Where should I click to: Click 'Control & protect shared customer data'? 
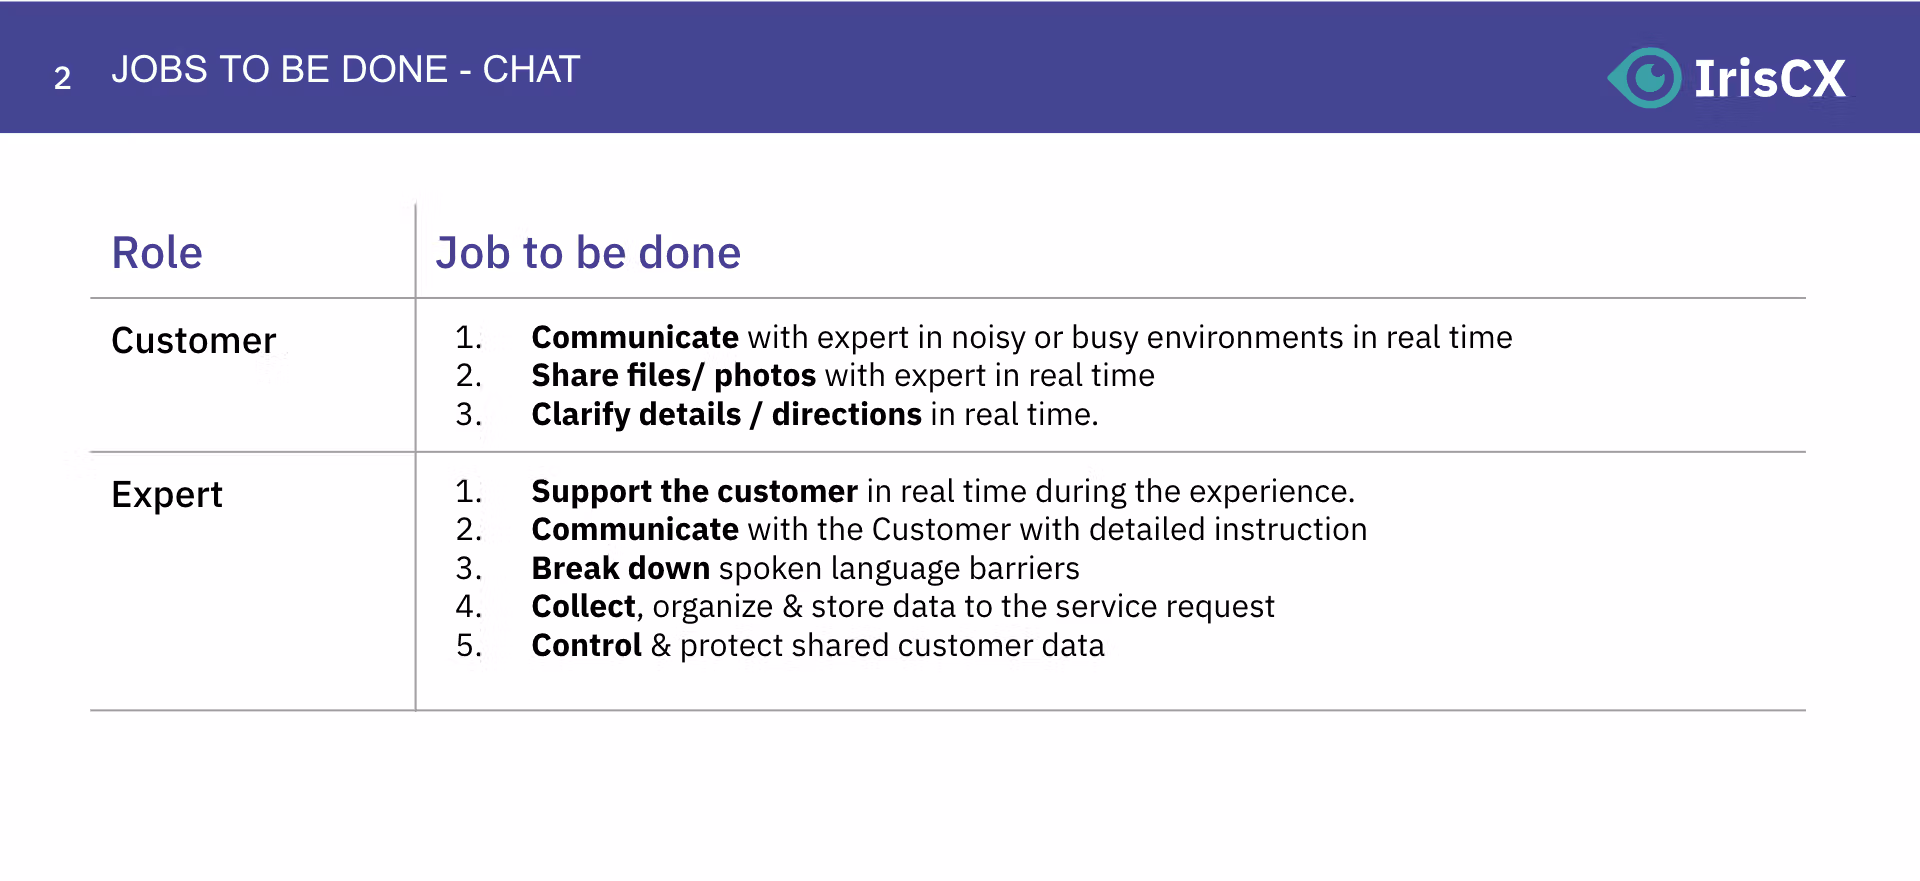818,645
